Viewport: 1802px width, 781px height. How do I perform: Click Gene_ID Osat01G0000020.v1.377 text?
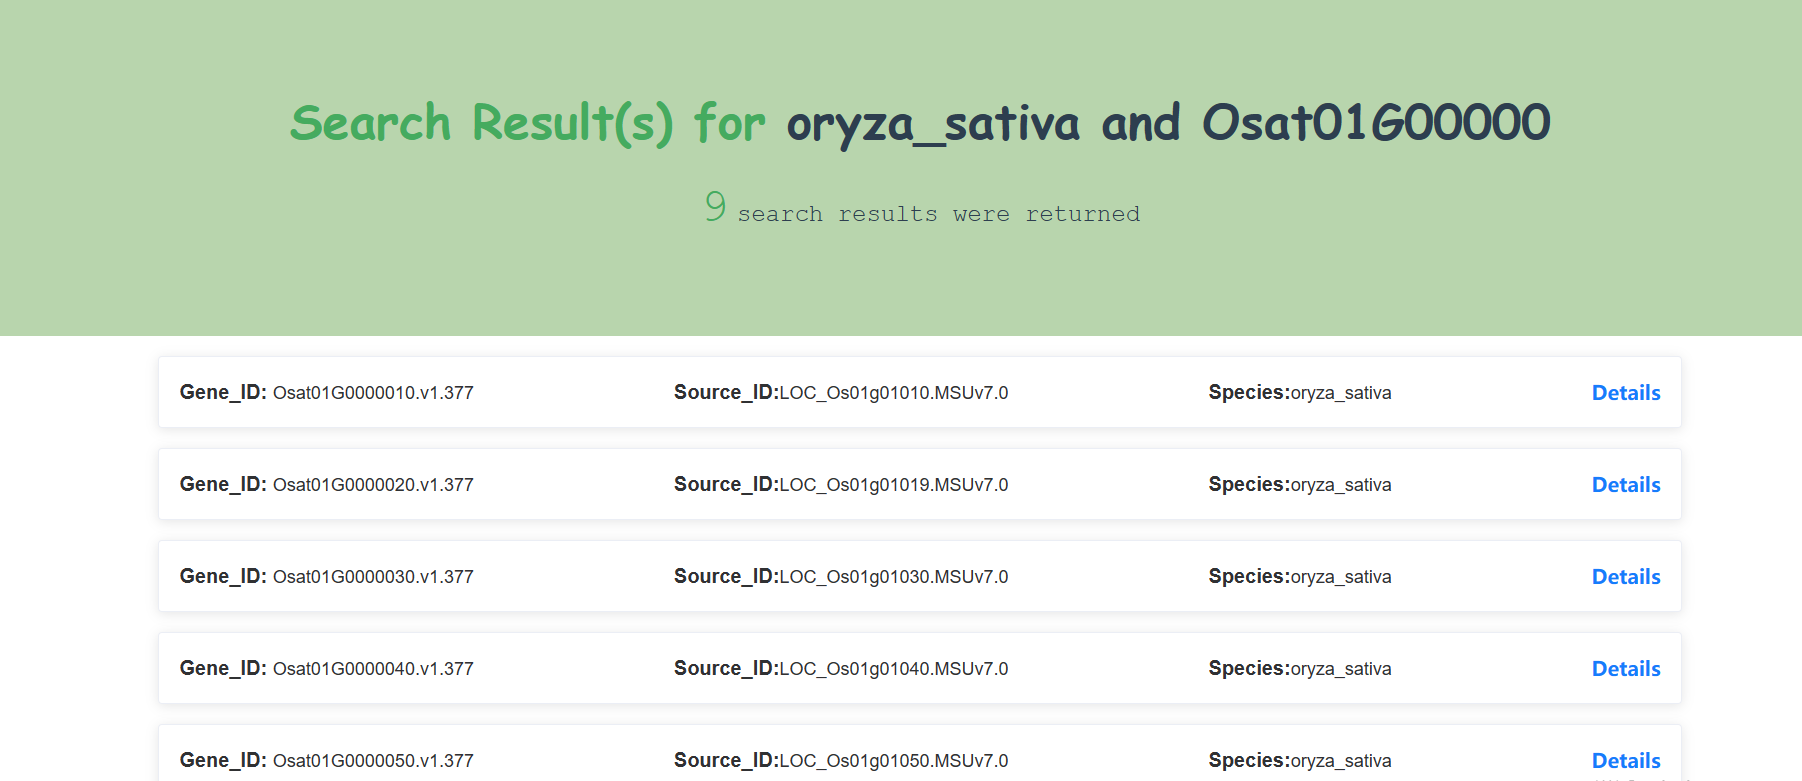[x=372, y=485]
